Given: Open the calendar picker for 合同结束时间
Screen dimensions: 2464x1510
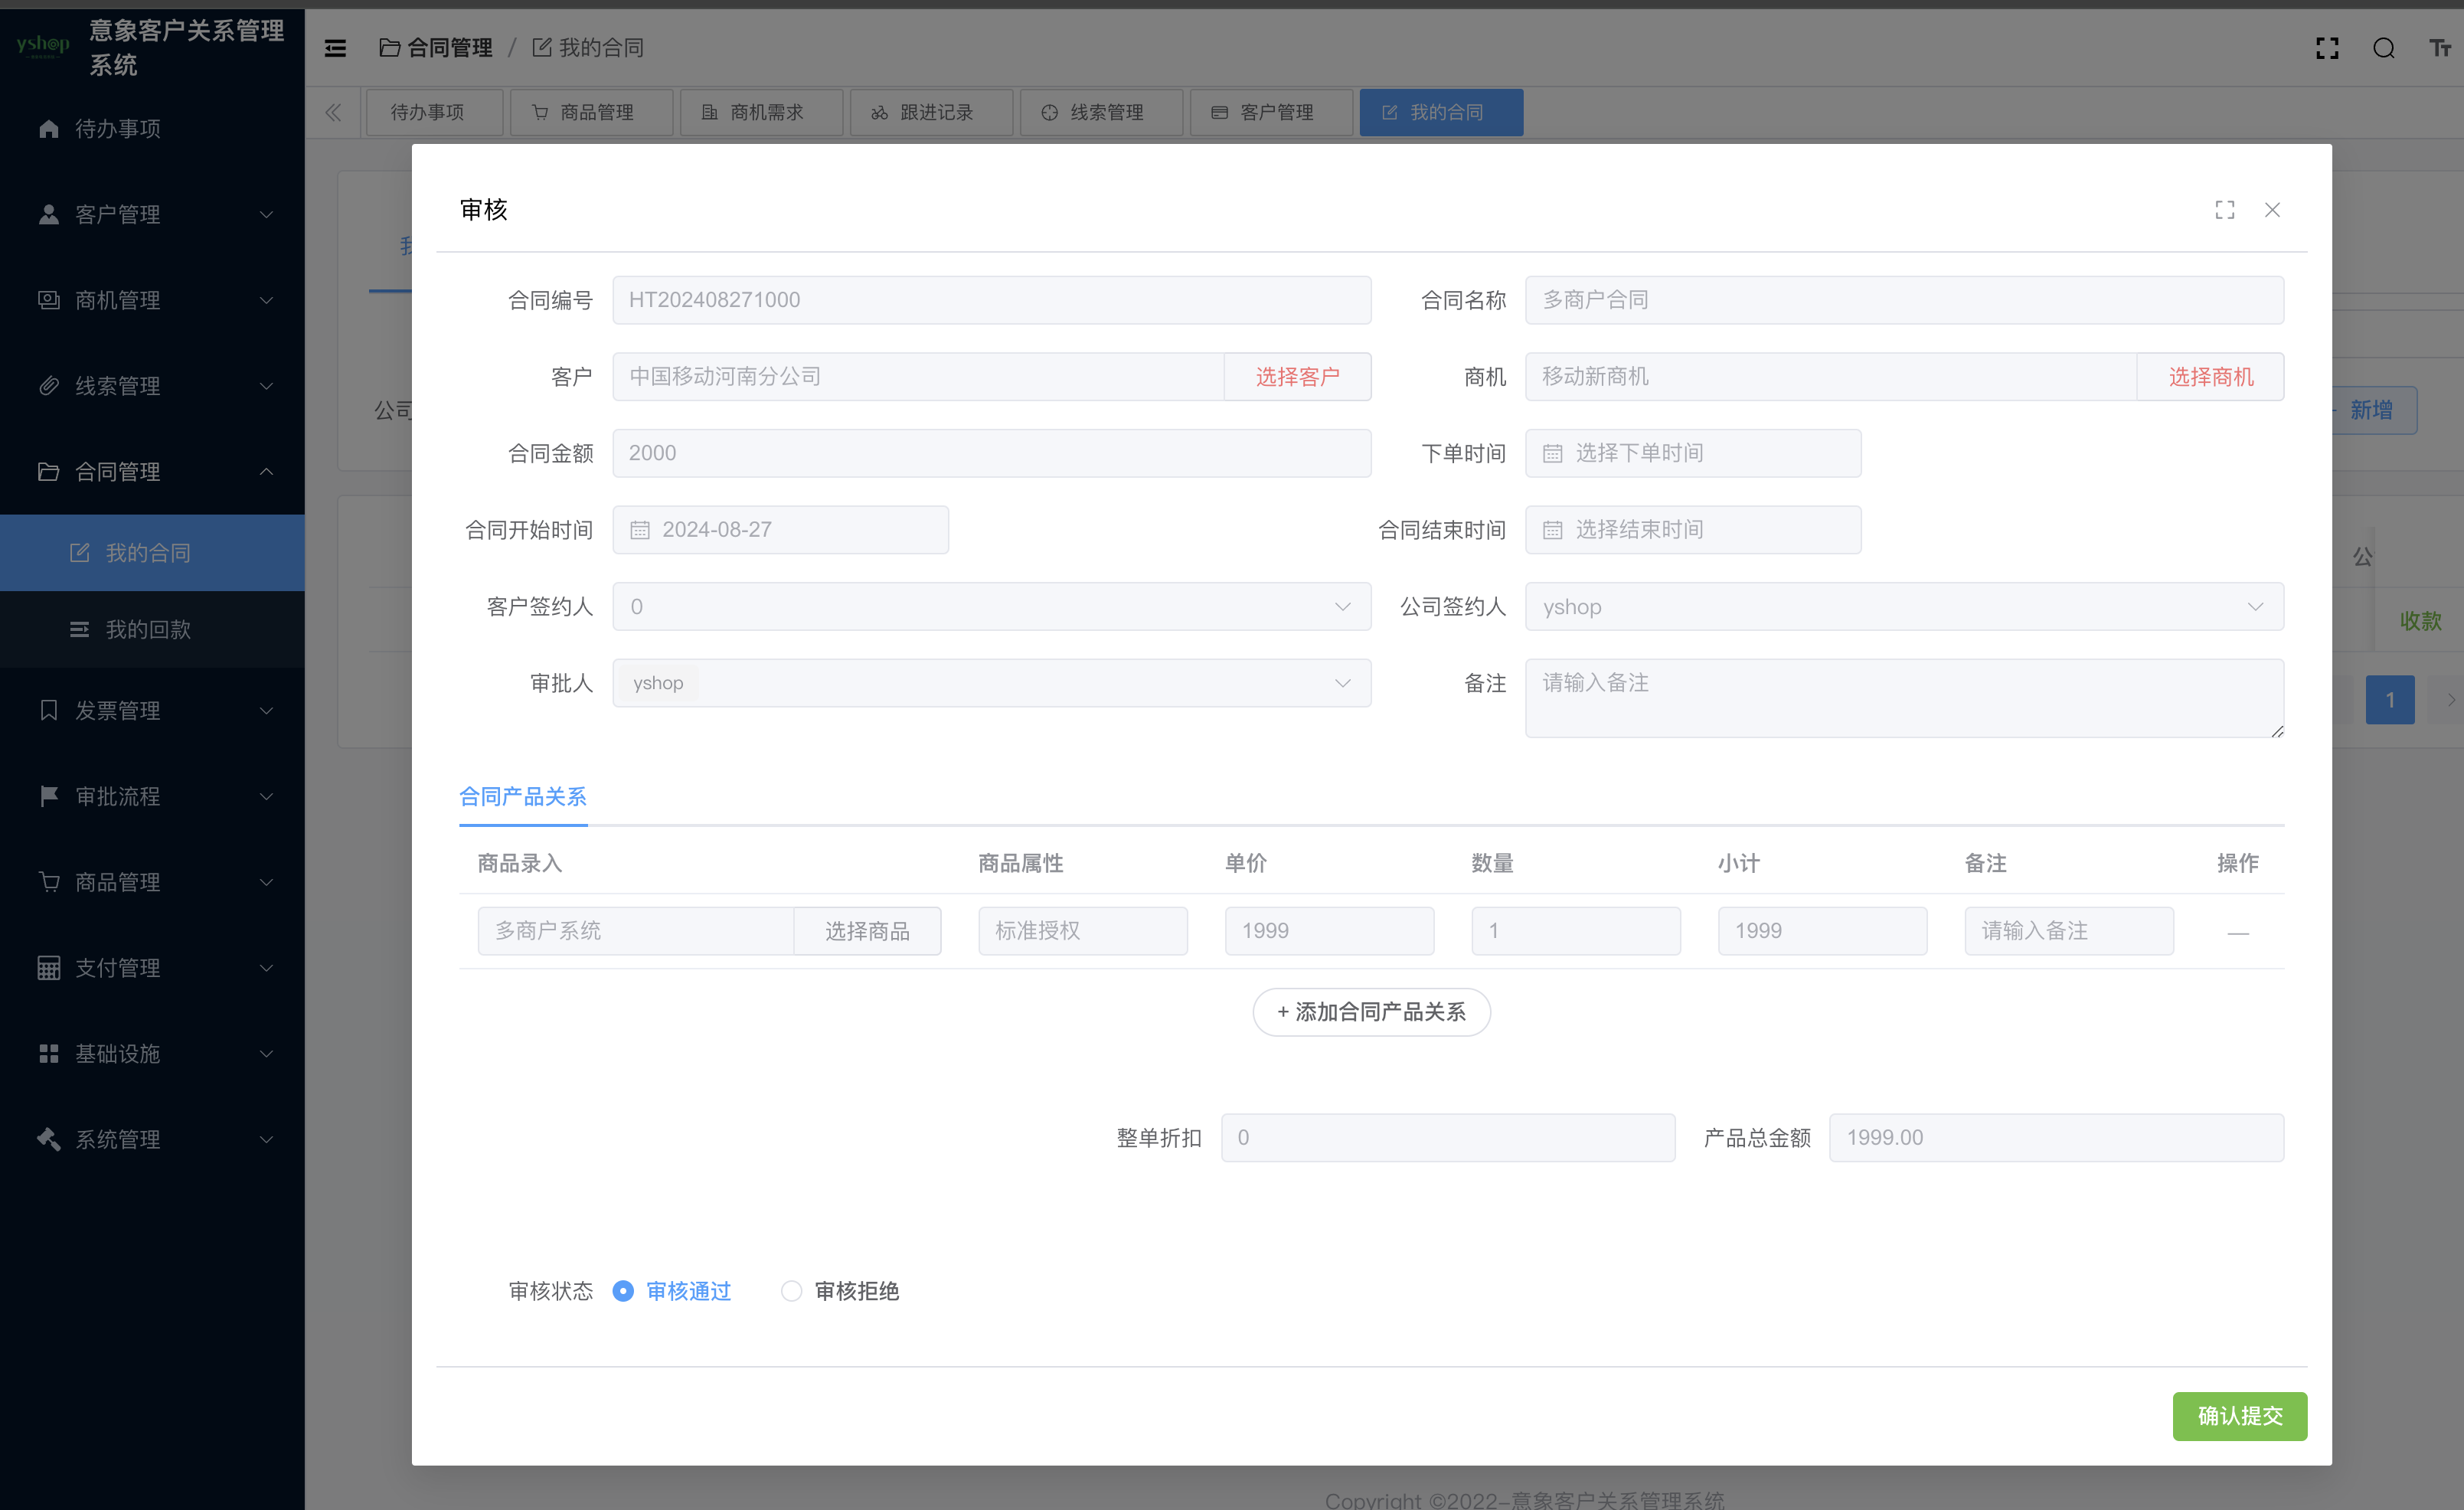Looking at the screenshot, I should click(1552, 529).
